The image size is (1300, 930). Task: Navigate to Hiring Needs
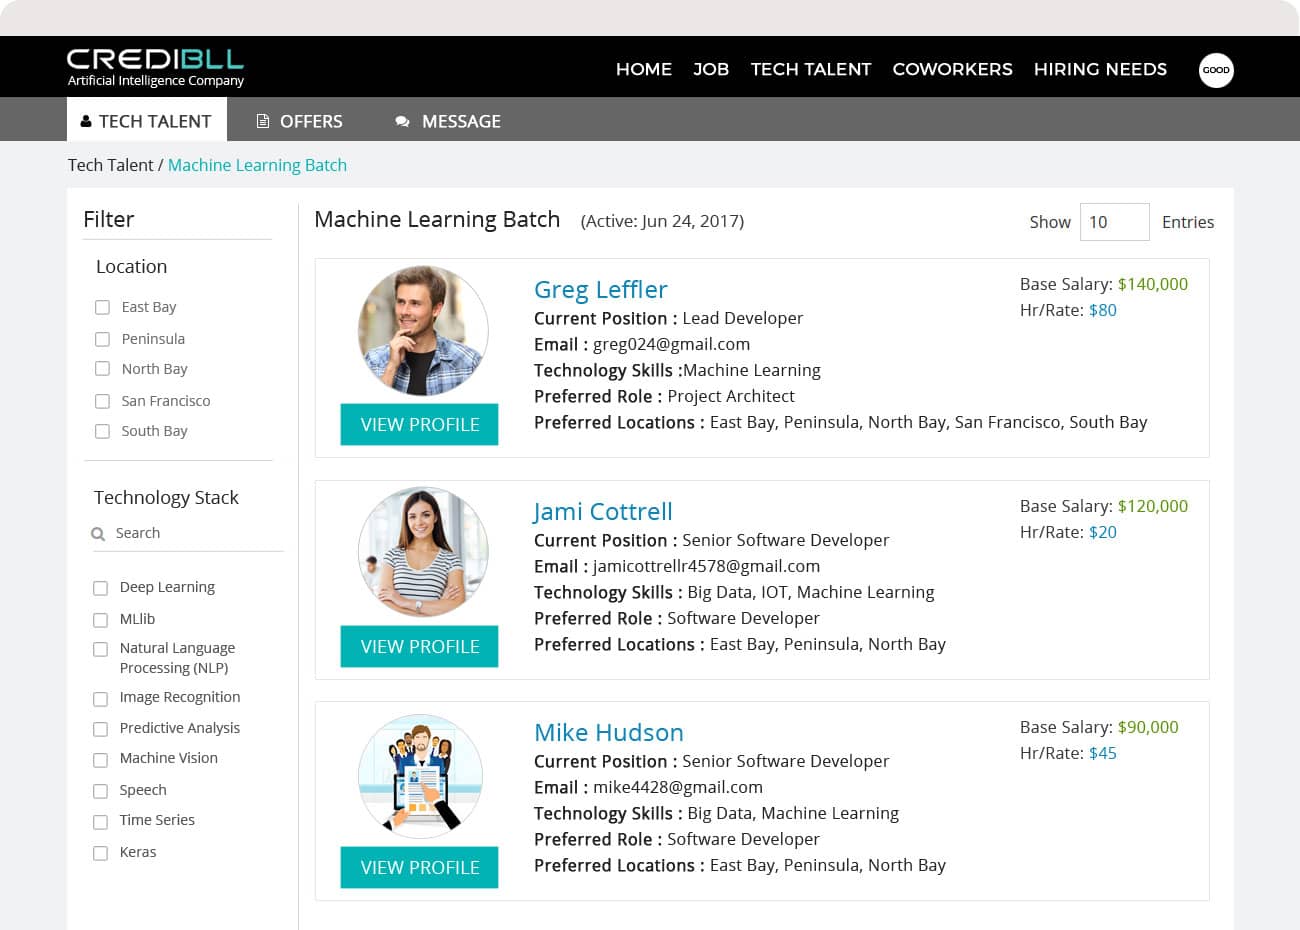[1100, 70]
